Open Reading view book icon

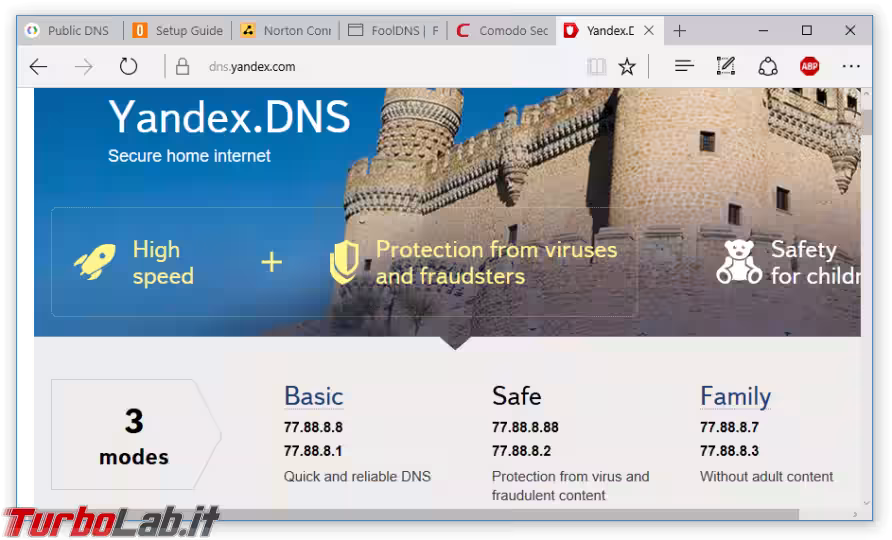click(x=596, y=67)
